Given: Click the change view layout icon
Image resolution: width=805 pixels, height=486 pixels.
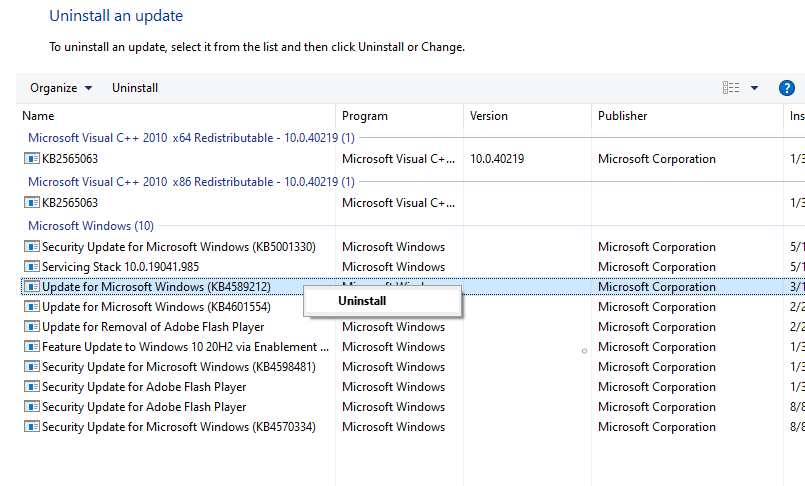Looking at the screenshot, I should coord(731,88).
